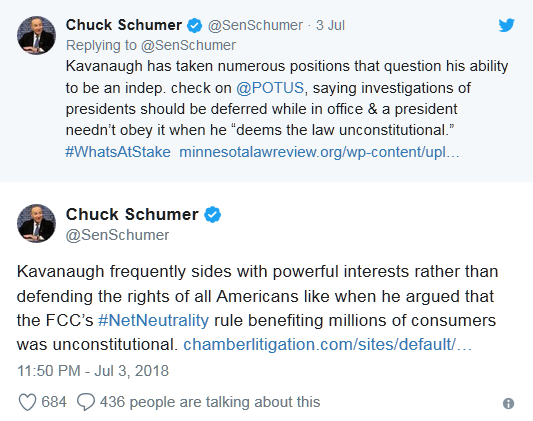Click the 11:50 PM - Jul 3, 2018 timestamp
Screen dimensions: 533x421
[x=93, y=371]
